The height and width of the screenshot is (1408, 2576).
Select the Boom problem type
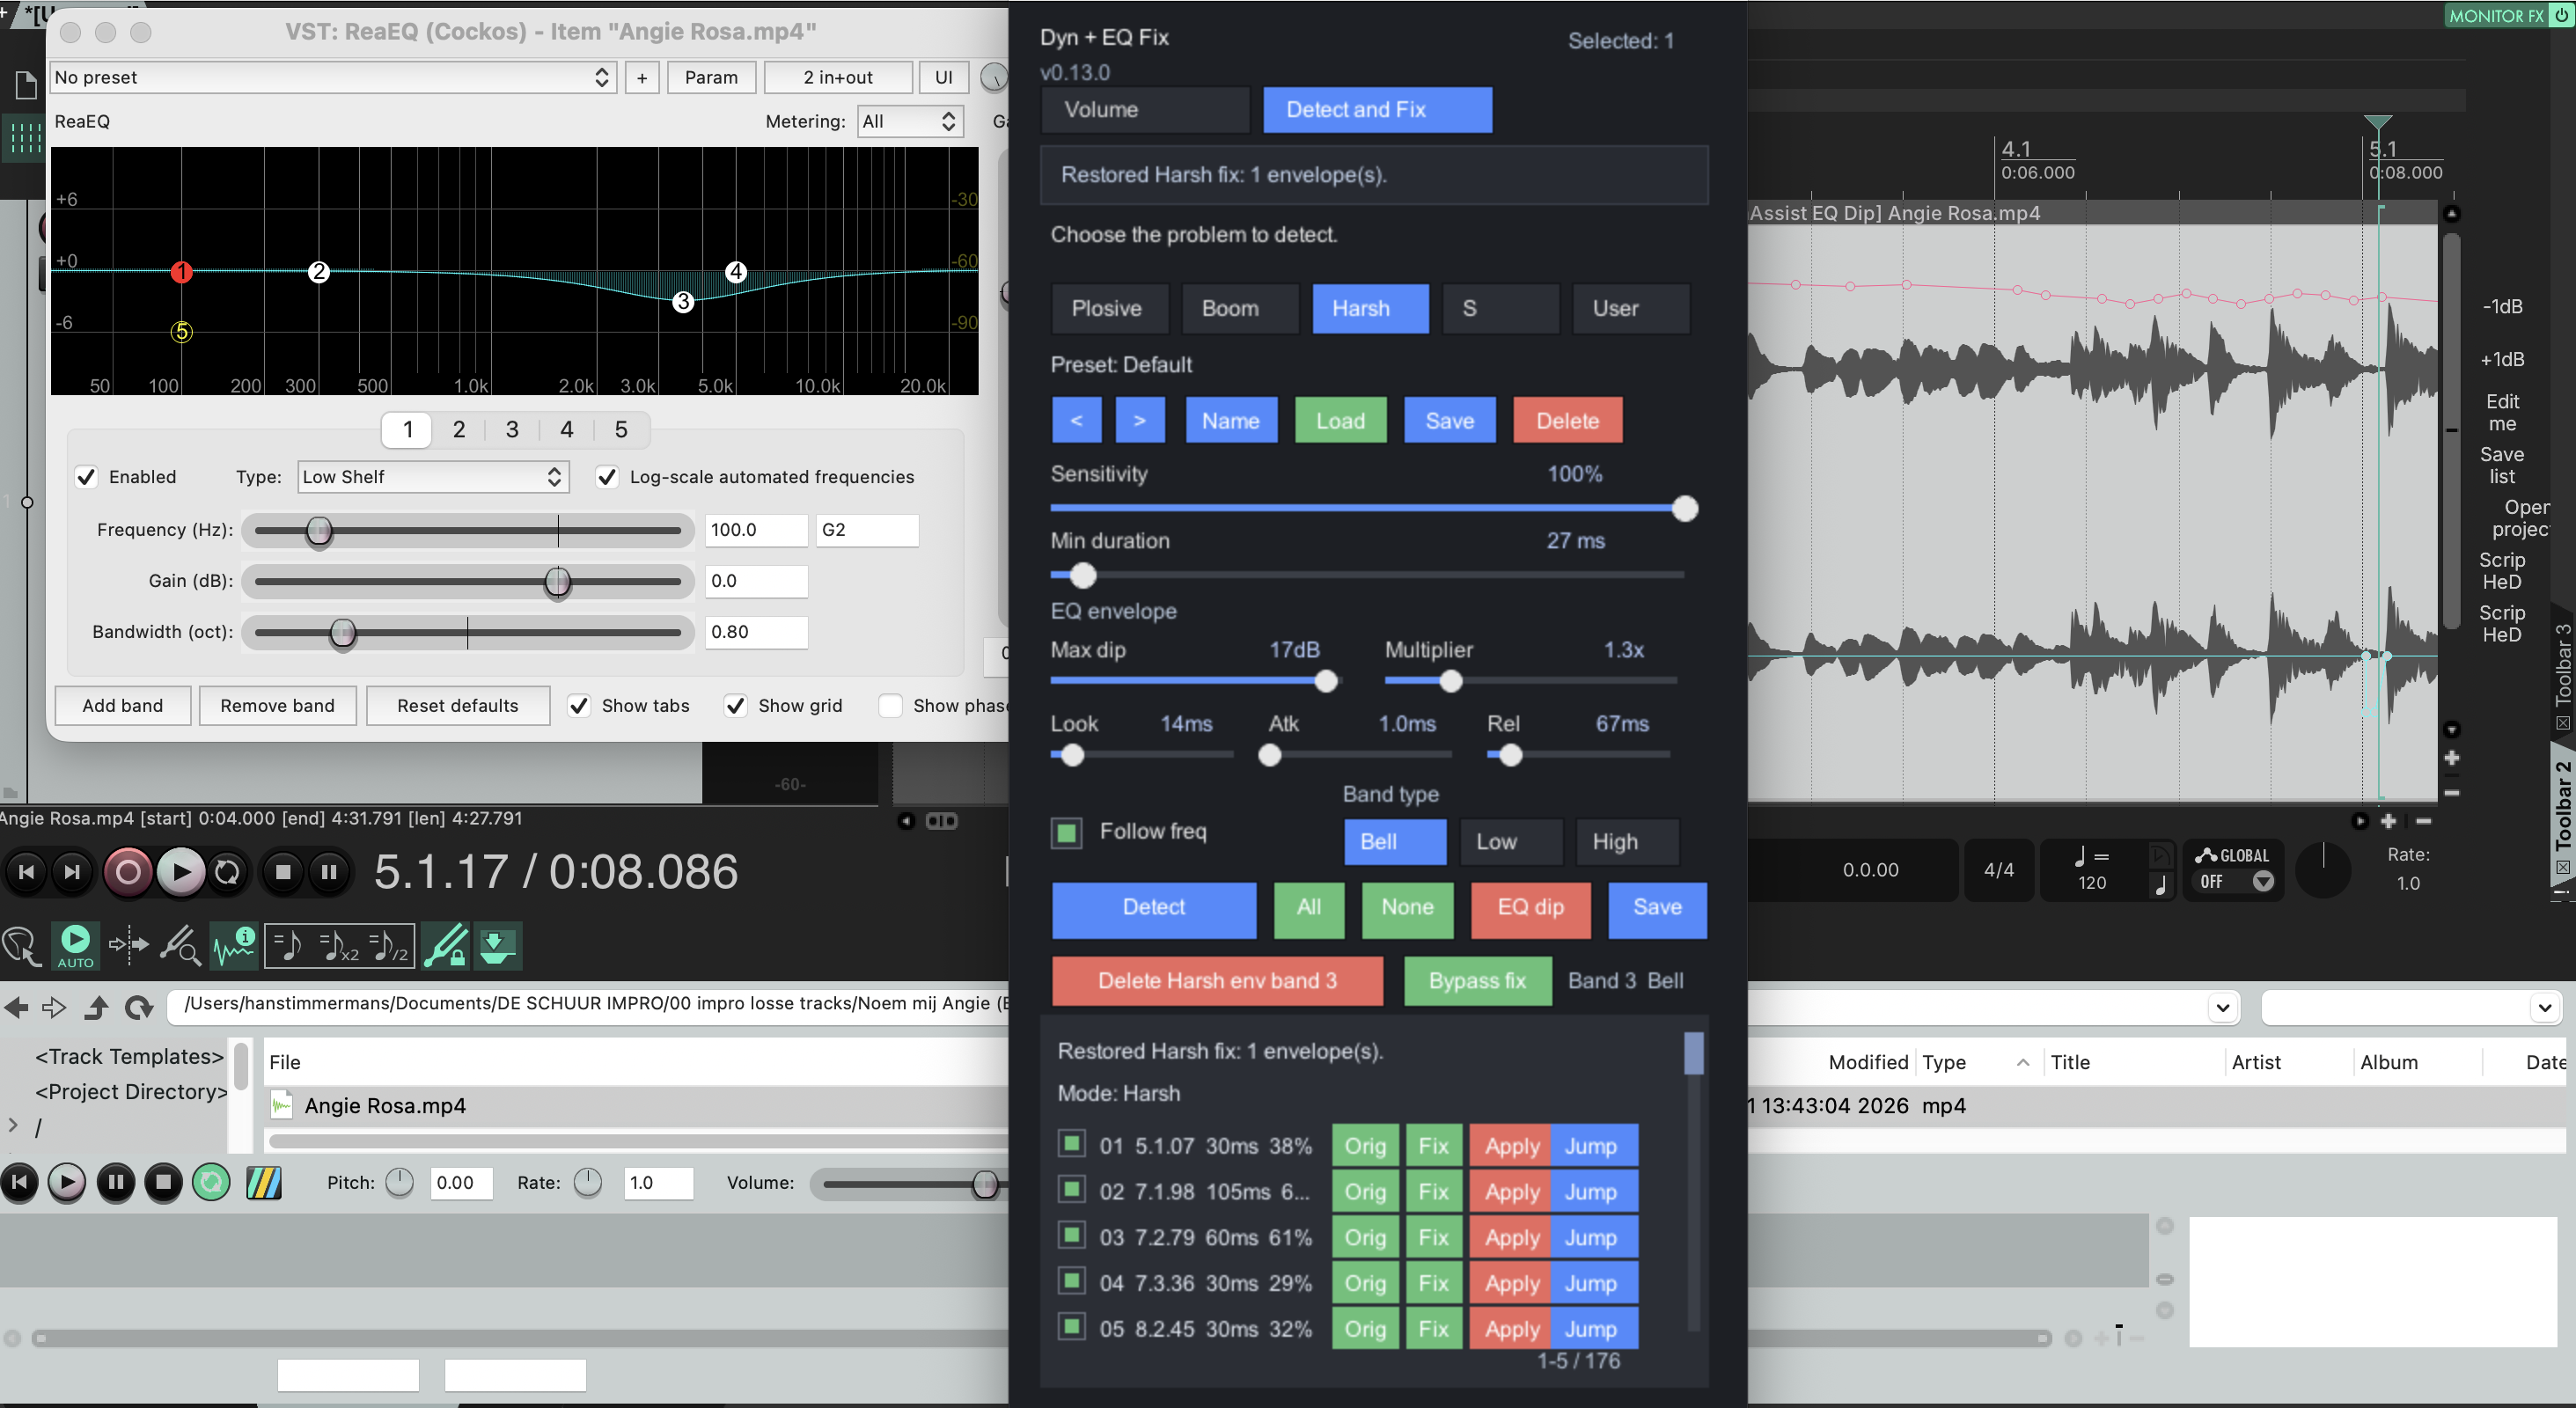click(1240, 308)
